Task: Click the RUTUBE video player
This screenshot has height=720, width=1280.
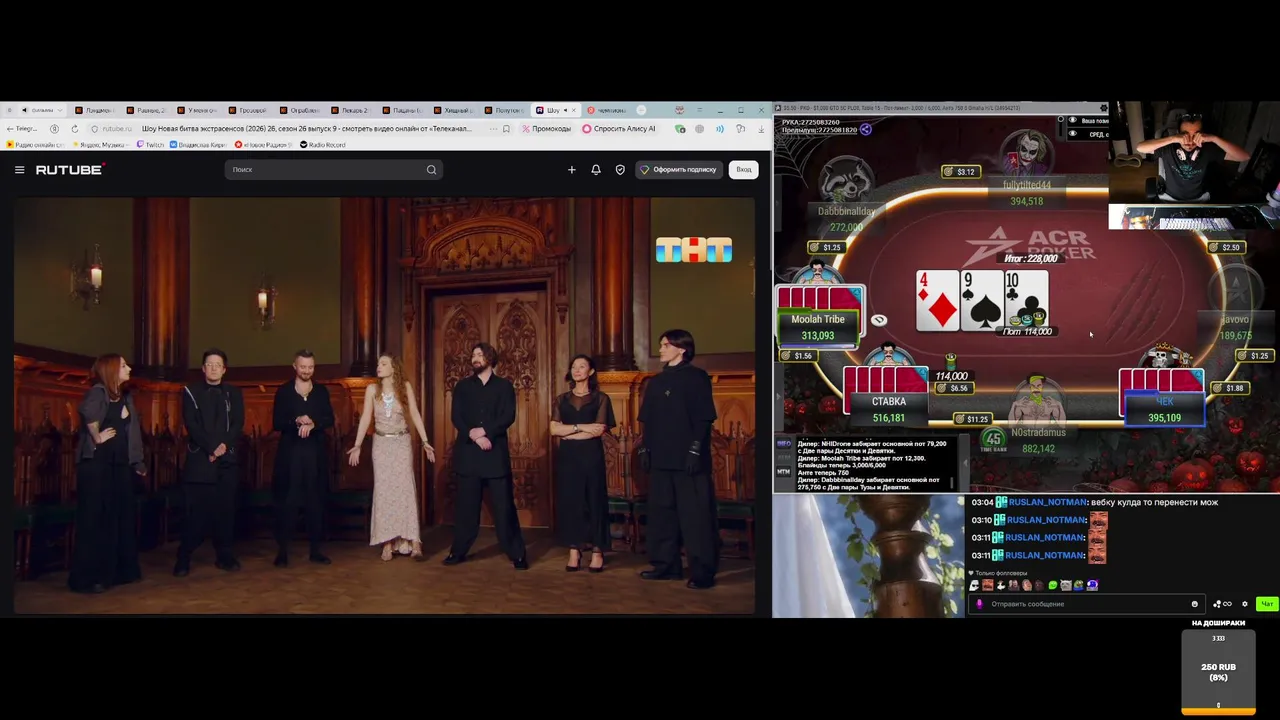Action: (x=385, y=405)
